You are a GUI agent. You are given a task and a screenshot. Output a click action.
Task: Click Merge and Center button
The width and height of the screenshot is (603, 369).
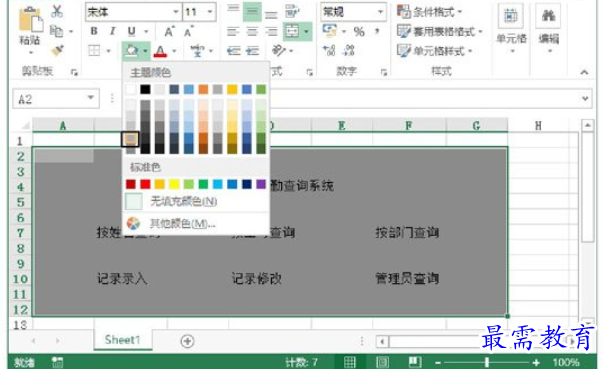[292, 32]
